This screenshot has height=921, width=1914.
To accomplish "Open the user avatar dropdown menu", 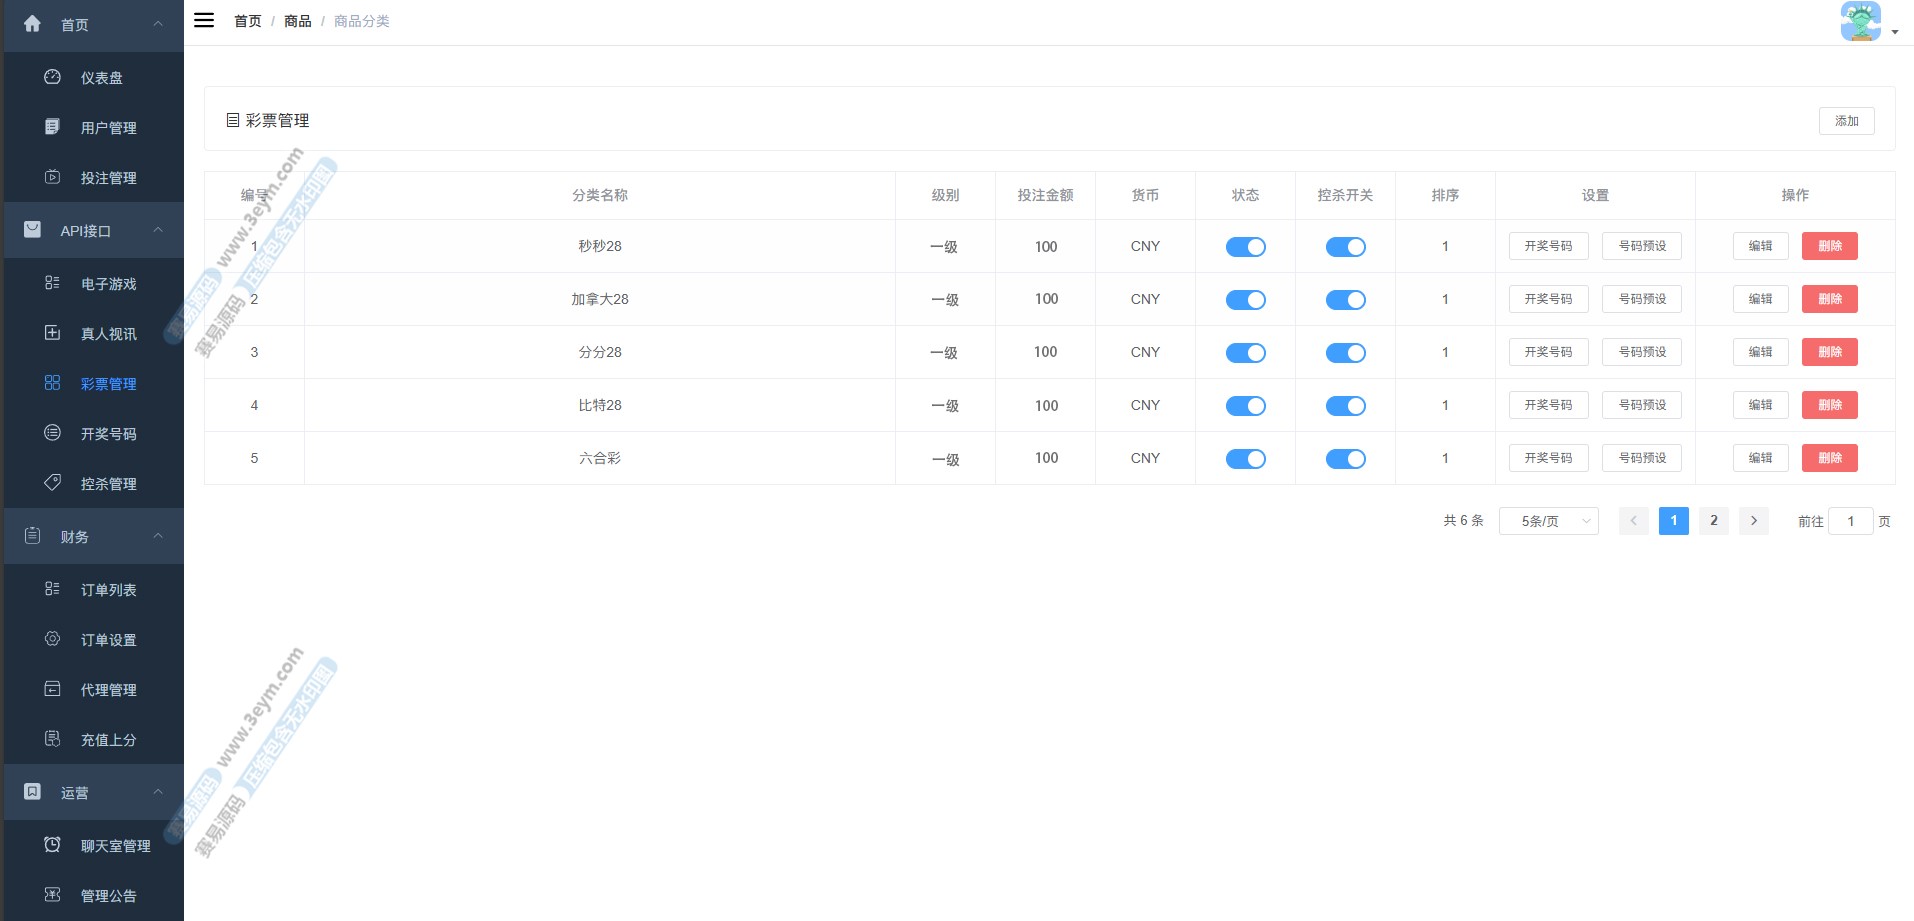I will (x=1867, y=22).
